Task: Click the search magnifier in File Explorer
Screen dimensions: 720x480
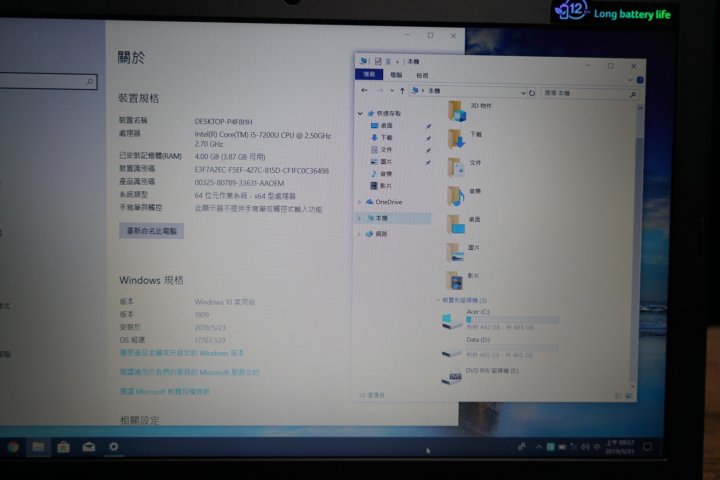Action: point(633,94)
